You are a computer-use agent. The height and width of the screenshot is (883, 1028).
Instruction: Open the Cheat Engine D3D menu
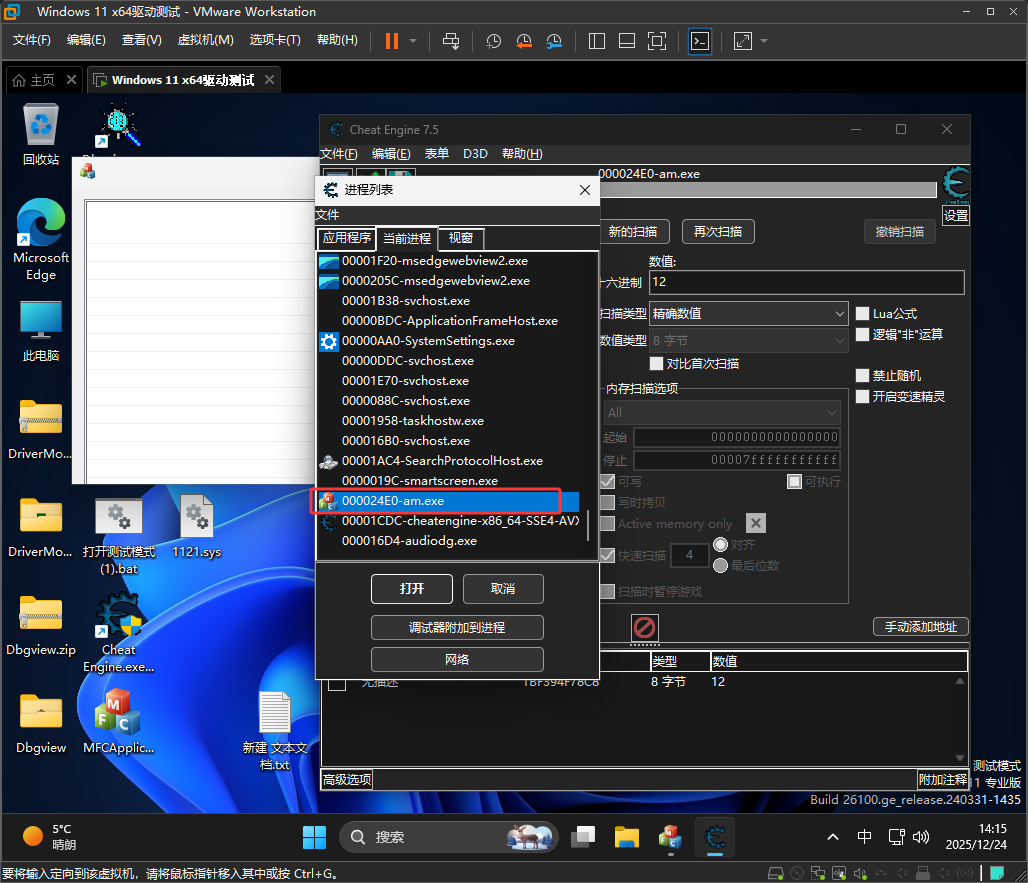475,153
